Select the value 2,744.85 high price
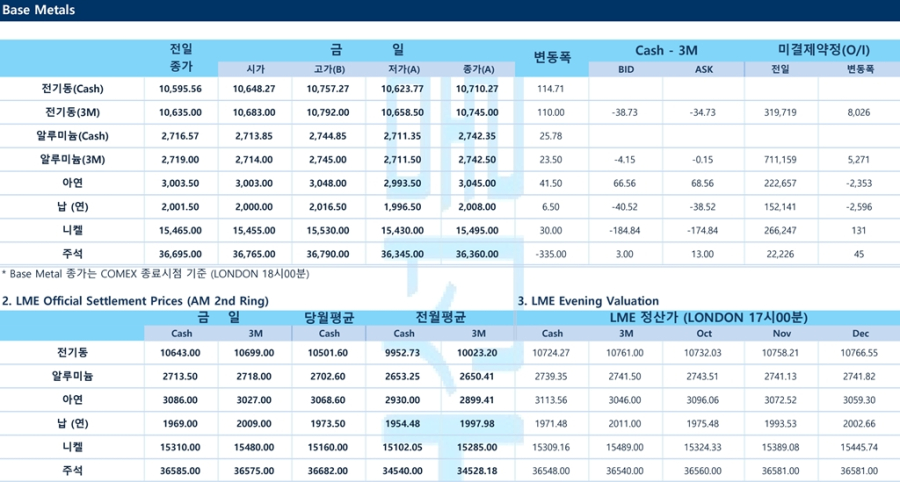 point(328,136)
